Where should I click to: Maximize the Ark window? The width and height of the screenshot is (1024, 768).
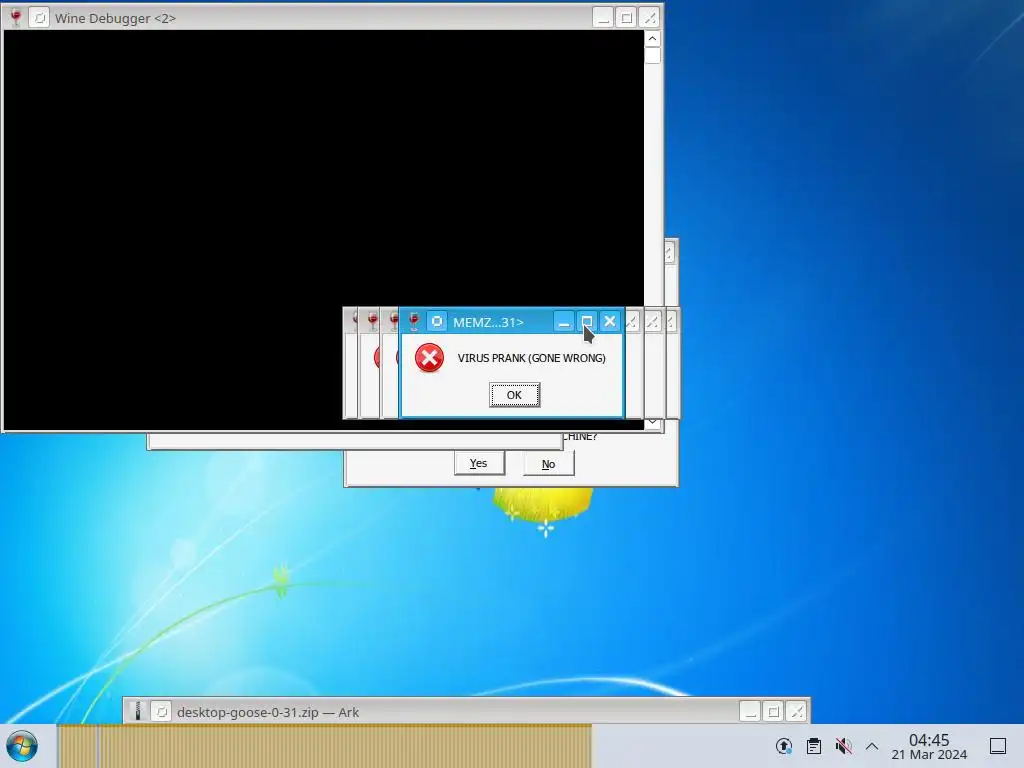[x=773, y=711]
